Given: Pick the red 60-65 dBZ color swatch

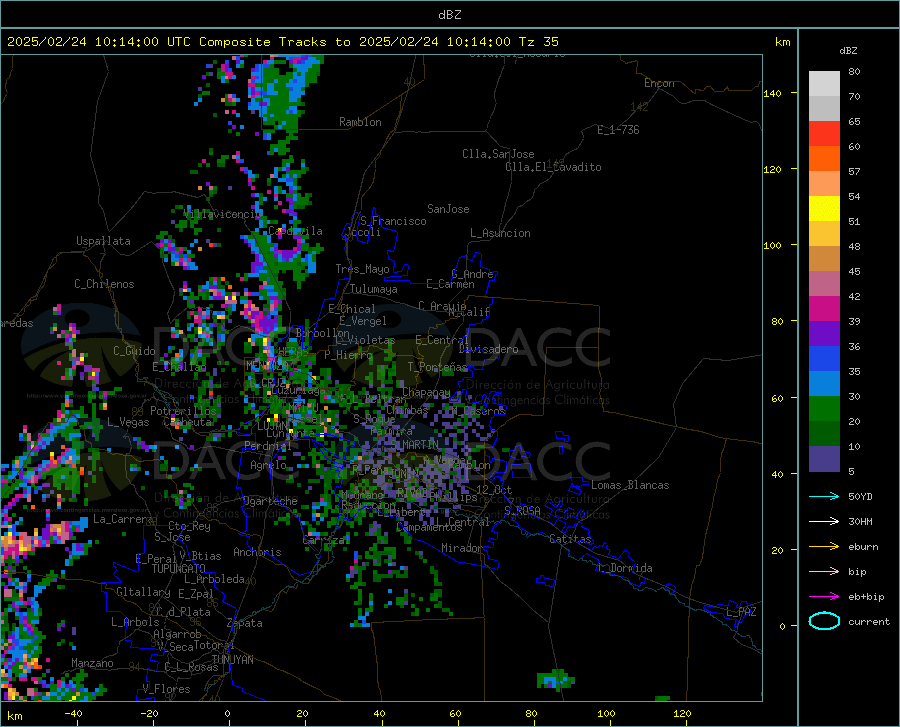Looking at the screenshot, I should (824, 134).
